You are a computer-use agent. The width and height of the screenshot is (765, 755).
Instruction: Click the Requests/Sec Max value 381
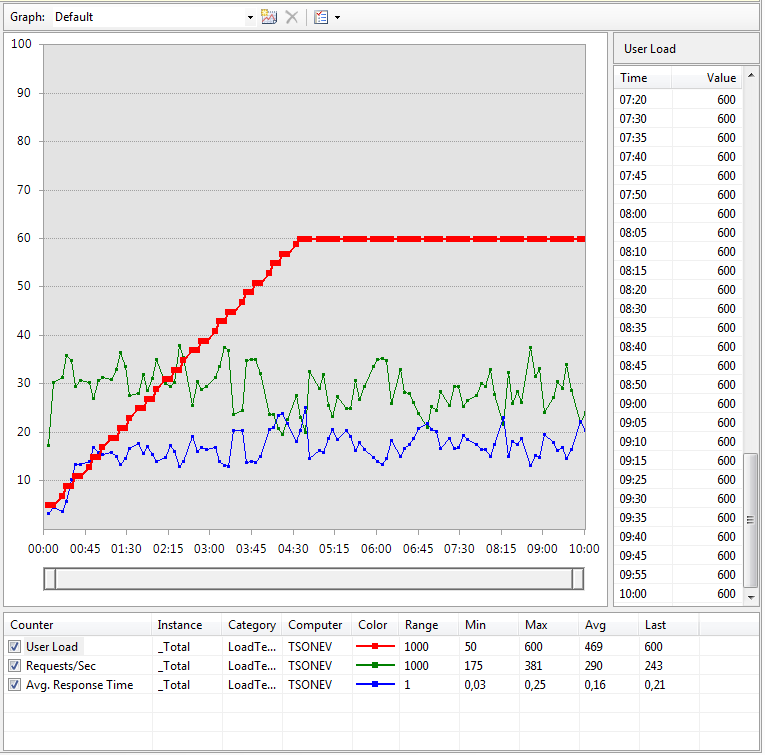533,666
